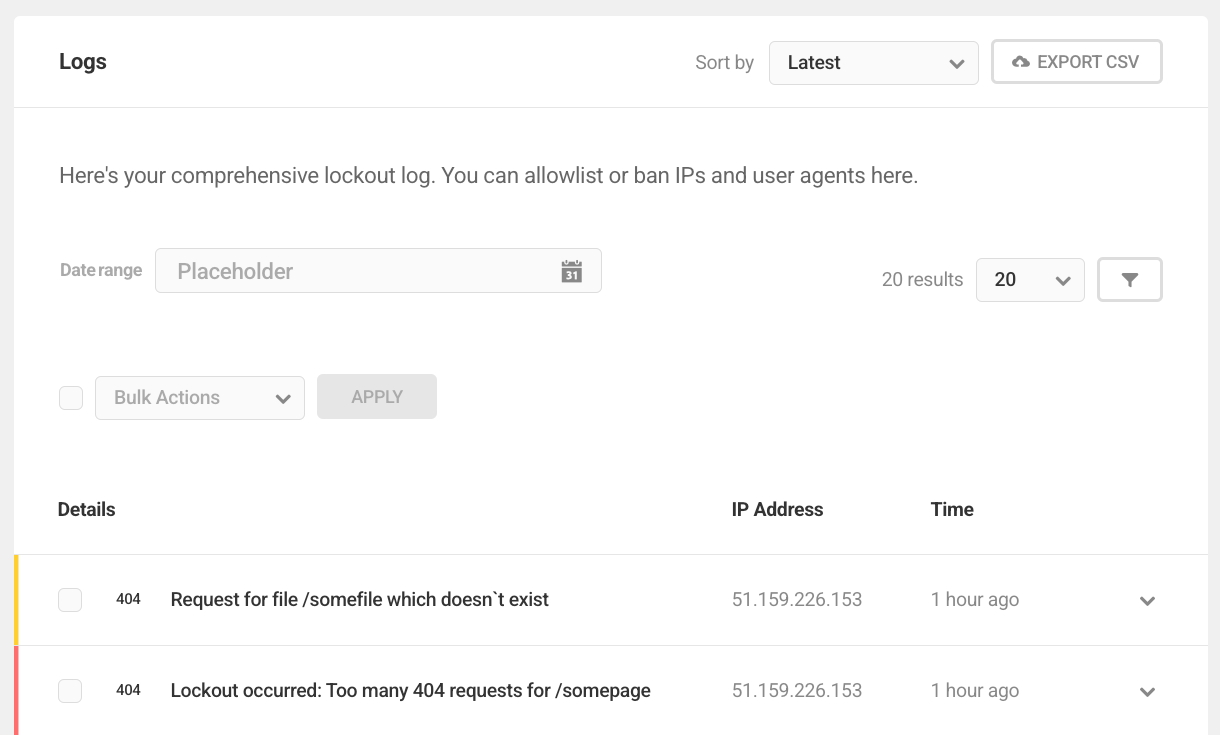Open the Bulk Actions dropdown
1220x735 pixels.
pyautogui.click(x=199, y=397)
